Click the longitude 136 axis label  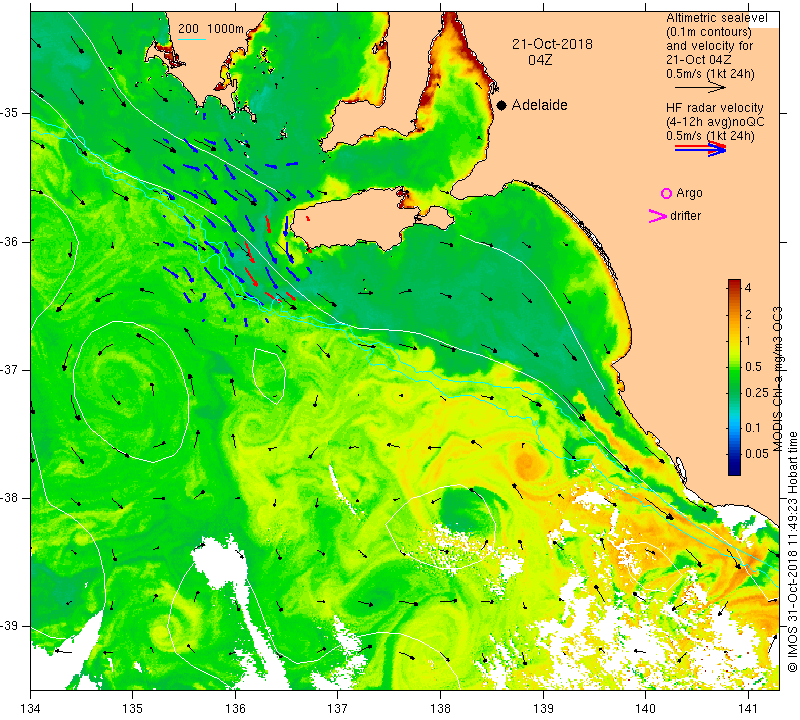click(x=235, y=709)
